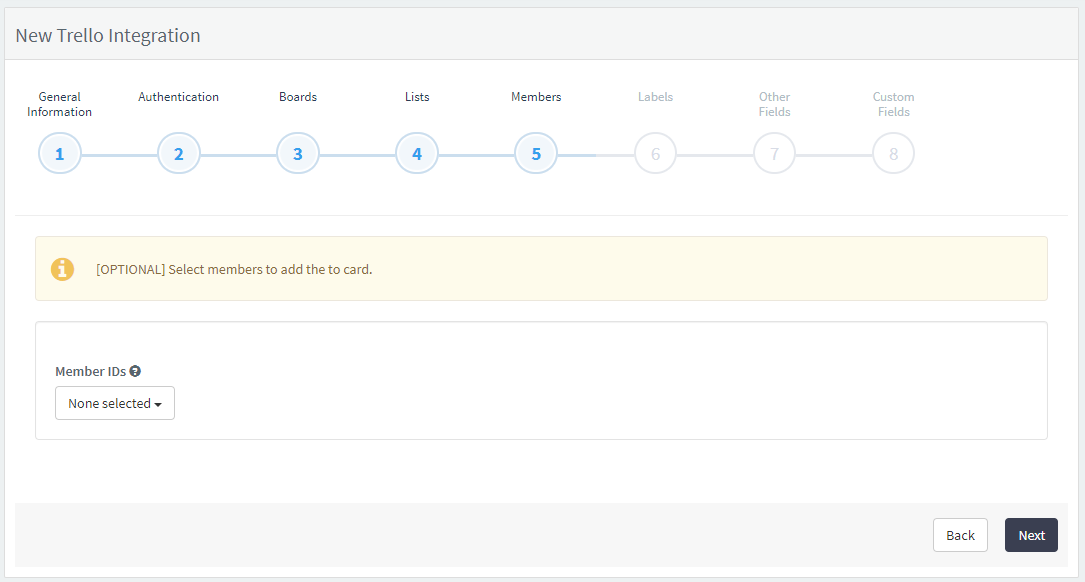Jump to step 2 Authentication circle
Viewport: 1085px width, 582px height.
click(179, 154)
